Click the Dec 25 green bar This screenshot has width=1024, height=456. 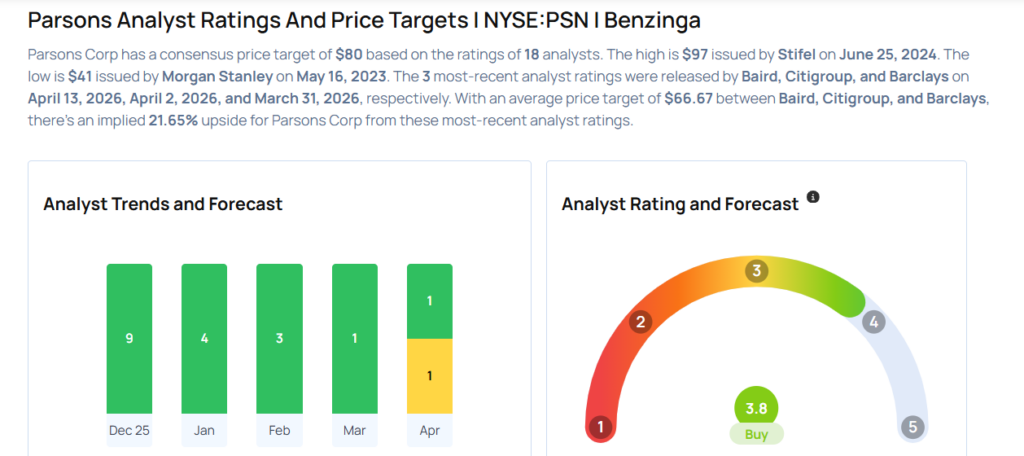(x=129, y=338)
